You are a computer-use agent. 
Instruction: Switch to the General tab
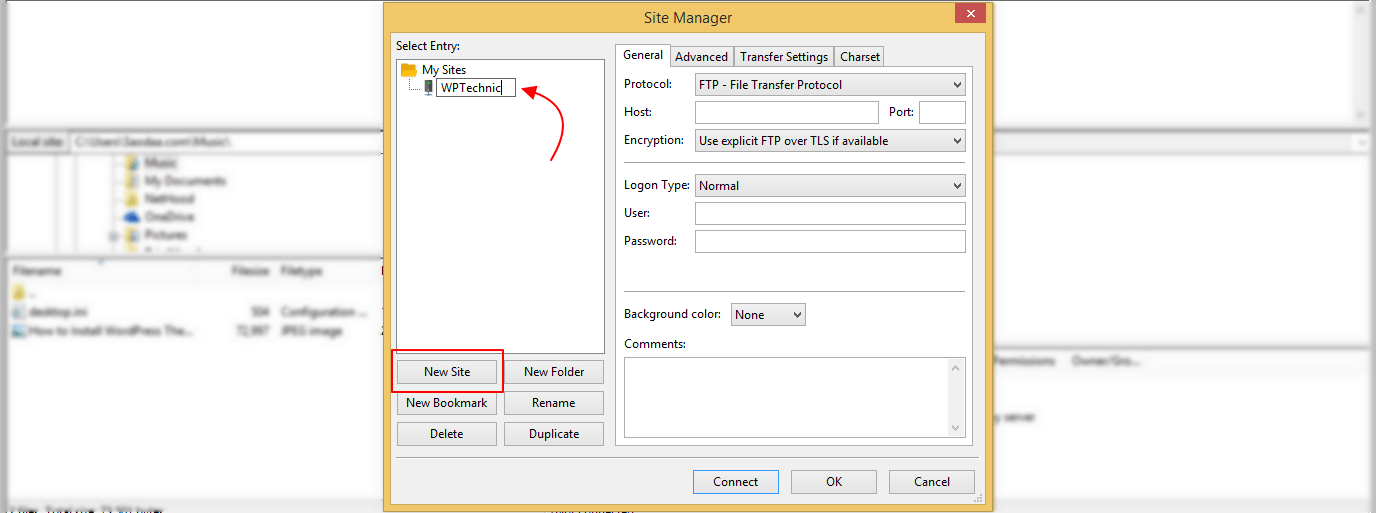point(643,56)
